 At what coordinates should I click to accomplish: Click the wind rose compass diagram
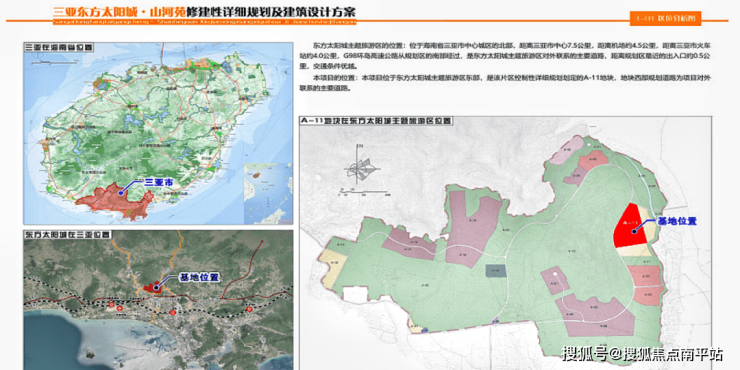[x=363, y=170]
